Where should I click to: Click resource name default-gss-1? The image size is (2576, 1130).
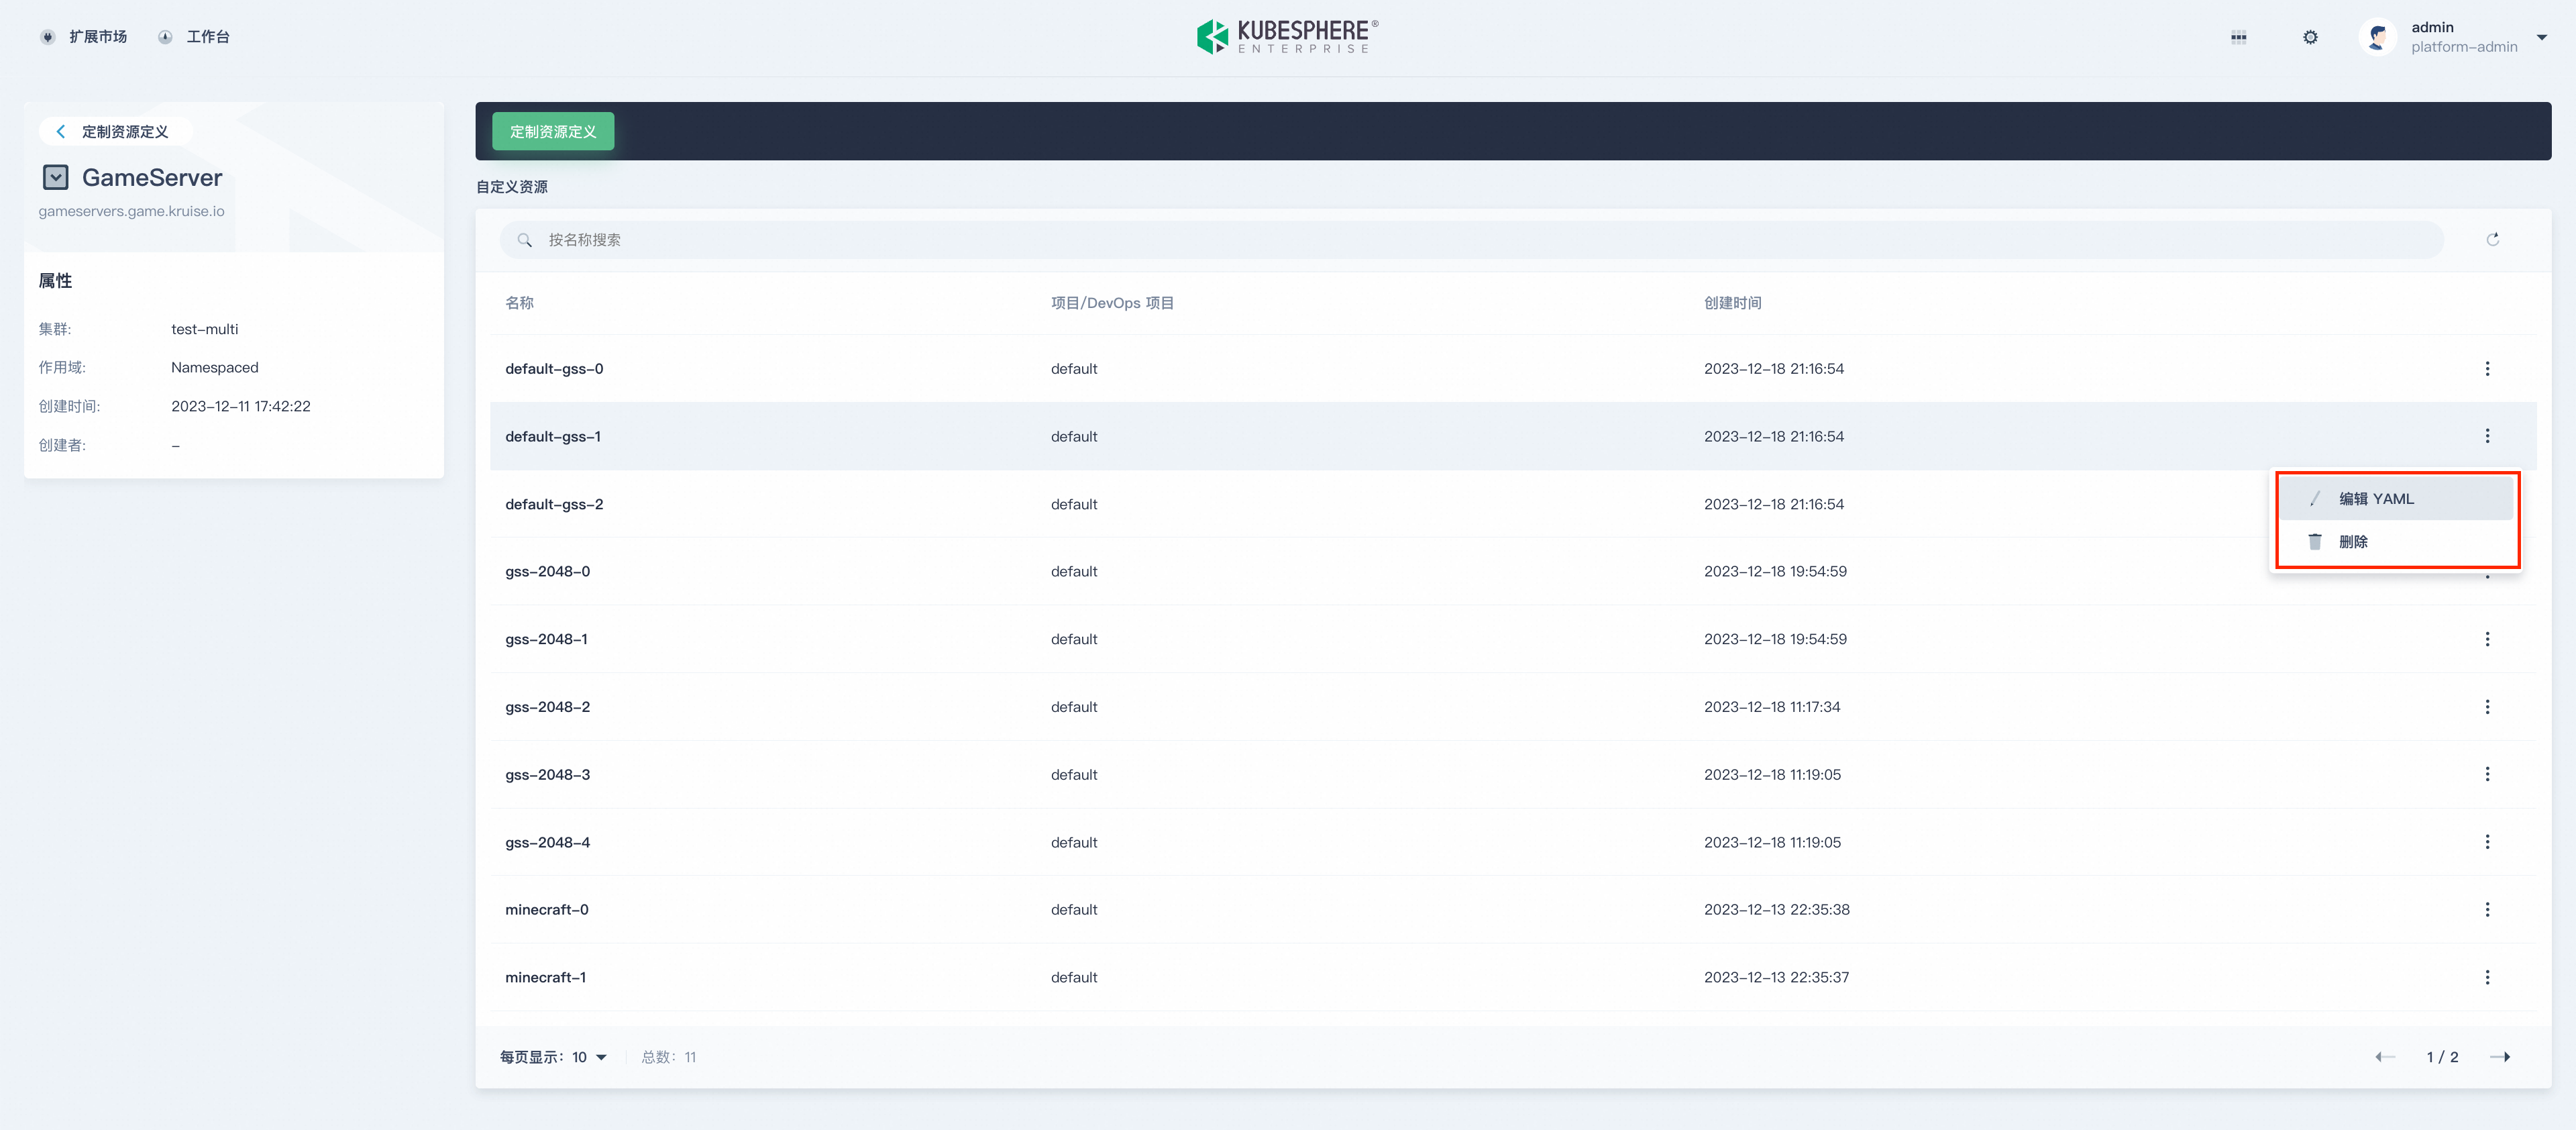553,436
